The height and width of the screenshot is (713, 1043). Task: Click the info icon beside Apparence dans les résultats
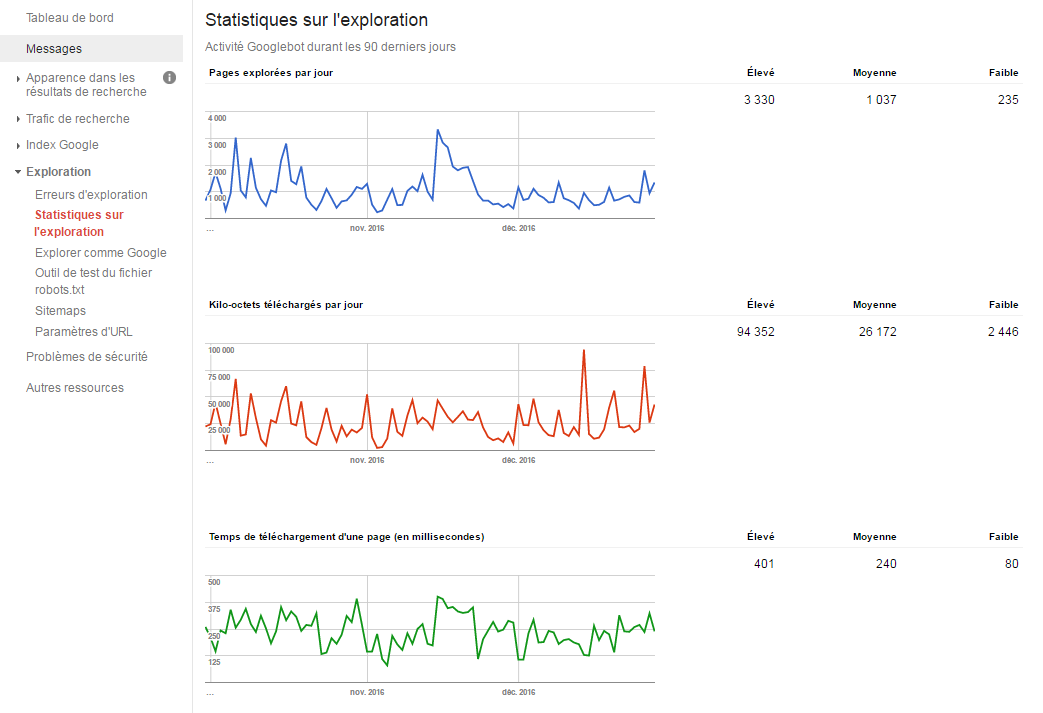point(170,78)
